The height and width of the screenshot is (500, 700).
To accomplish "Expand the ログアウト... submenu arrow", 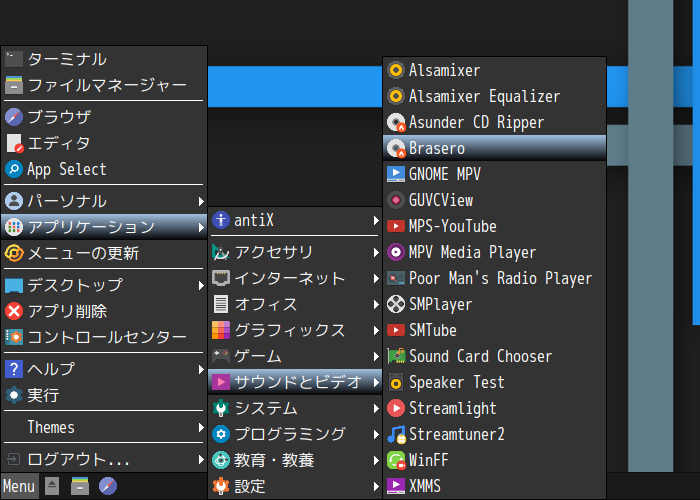I will 201,459.
